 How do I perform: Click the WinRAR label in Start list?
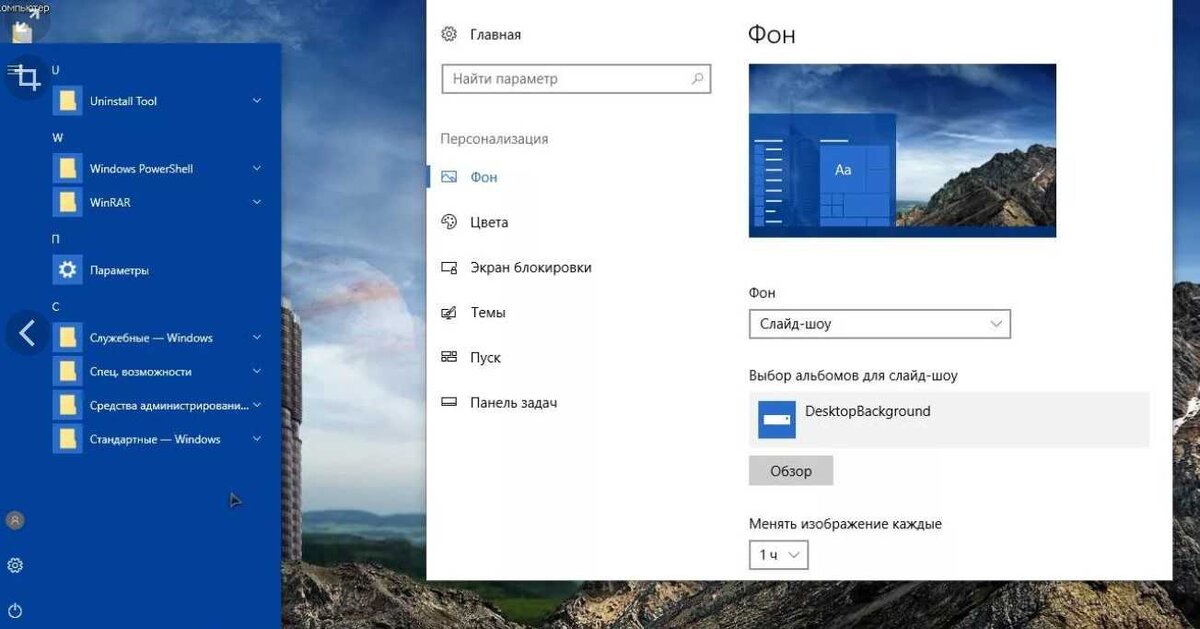(x=110, y=202)
